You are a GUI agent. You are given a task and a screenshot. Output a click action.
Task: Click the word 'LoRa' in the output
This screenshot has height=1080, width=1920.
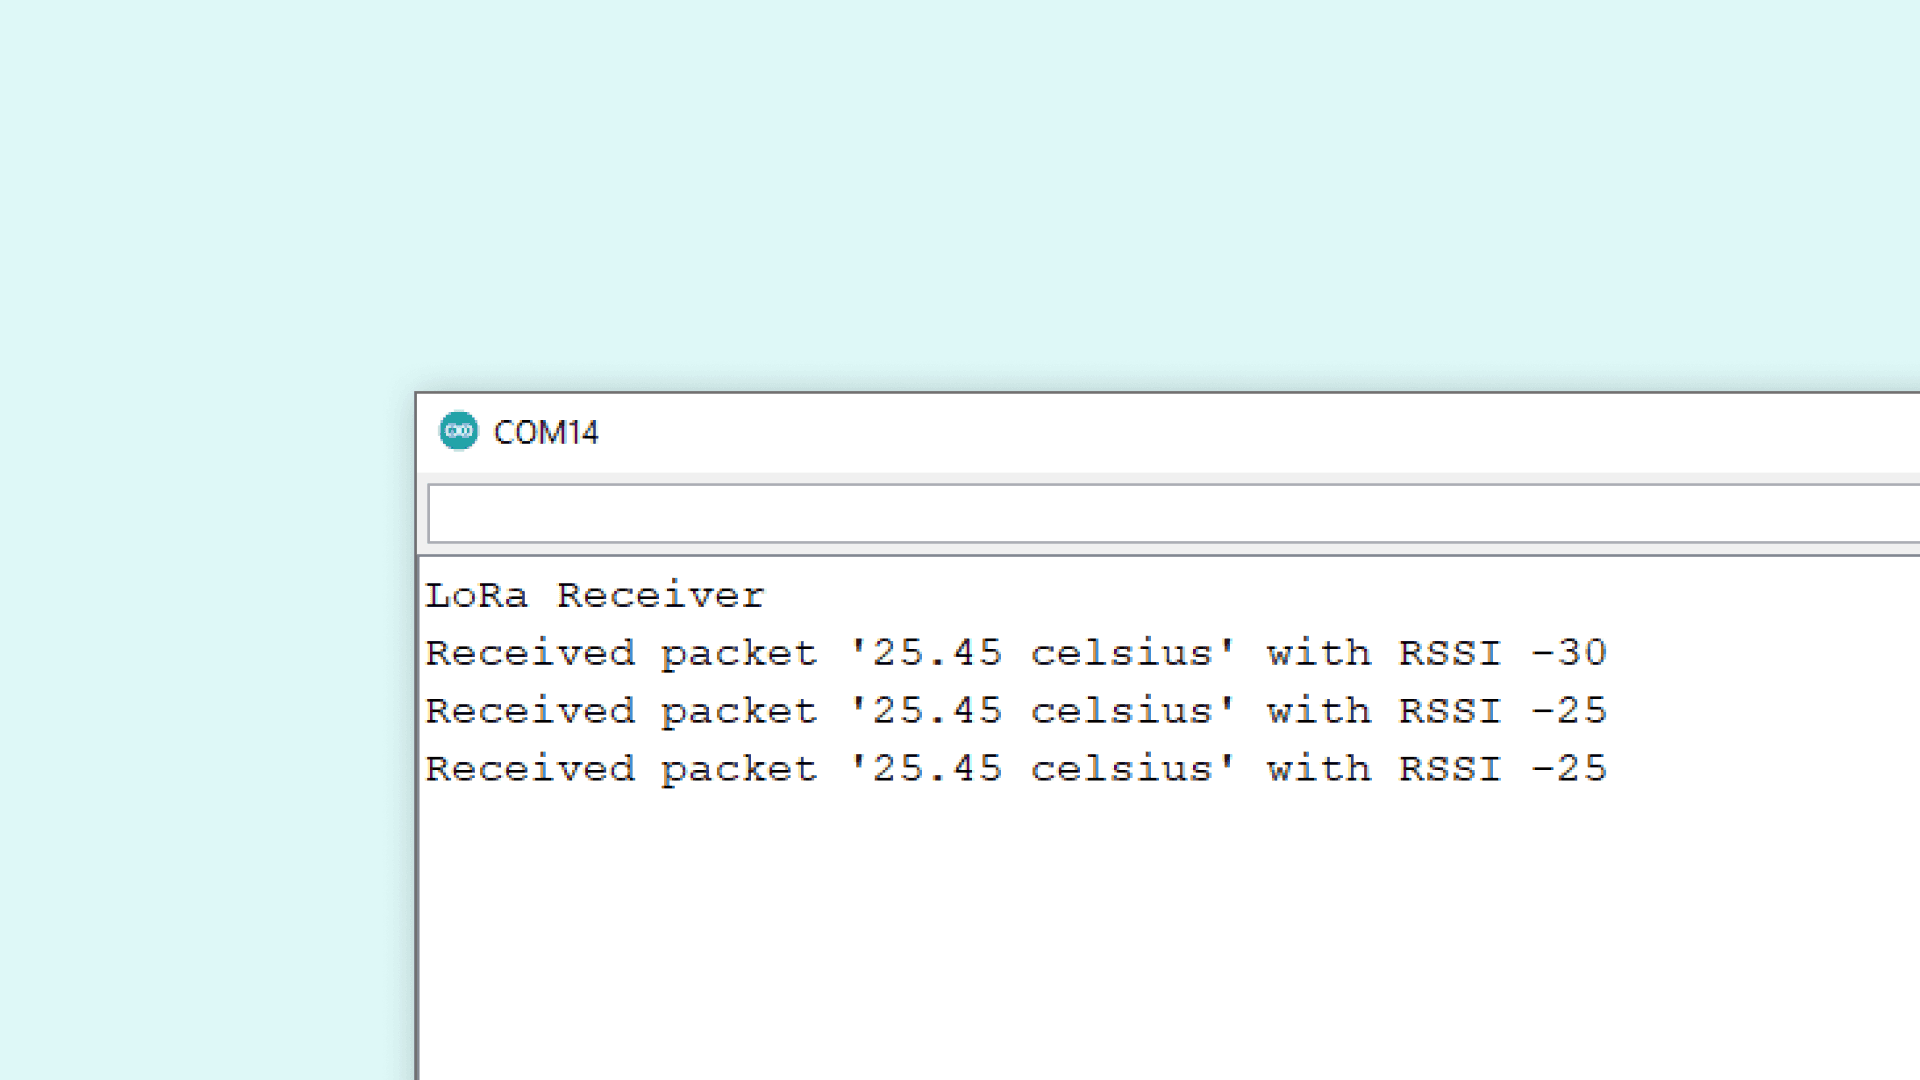click(x=477, y=596)
